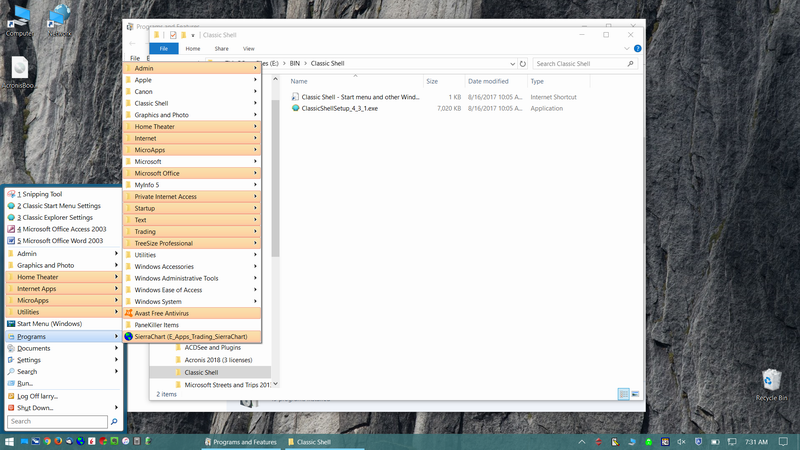
Task: Open the Action Center notification icon
Action: tap(783, 442)
